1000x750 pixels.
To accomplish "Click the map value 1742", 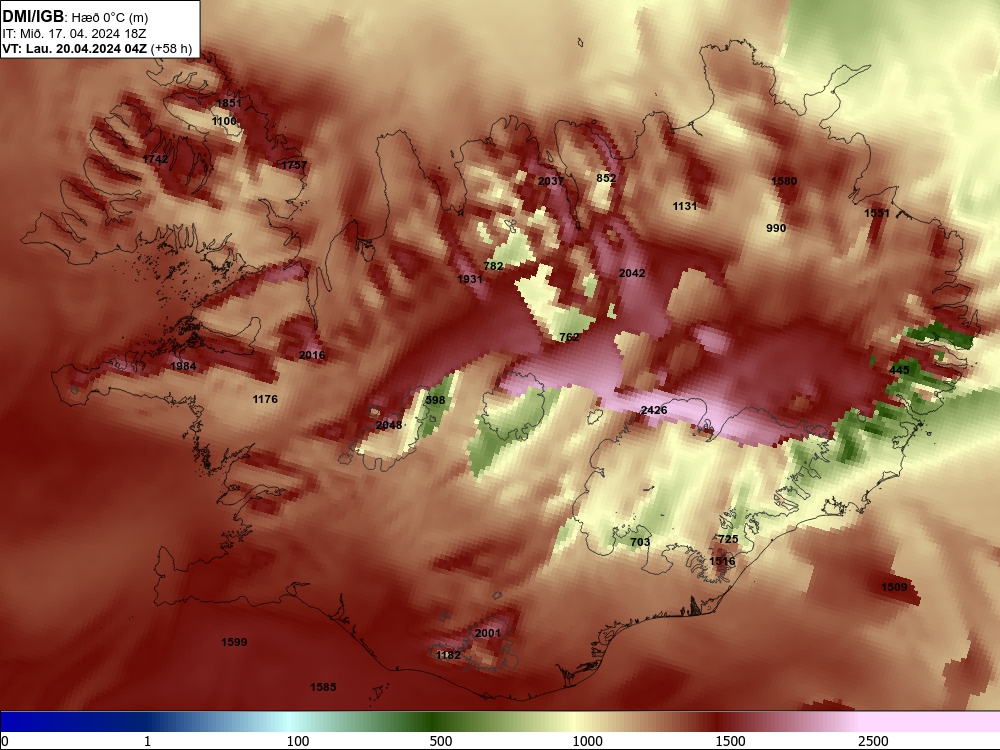I will point(156,159).
